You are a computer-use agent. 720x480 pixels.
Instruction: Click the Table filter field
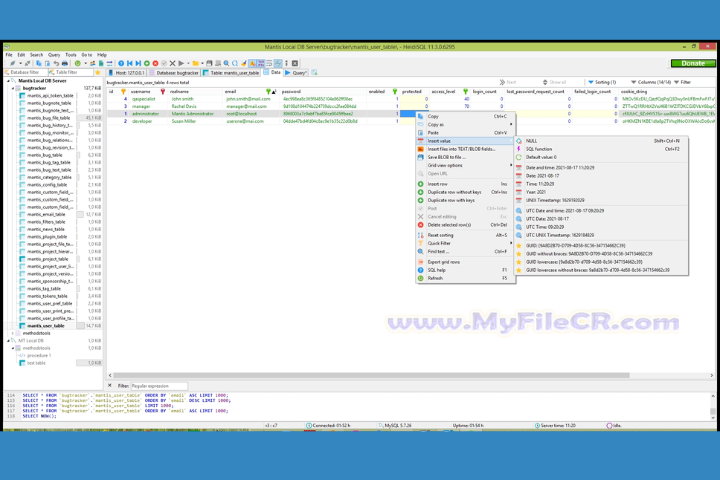coord(70,73)
